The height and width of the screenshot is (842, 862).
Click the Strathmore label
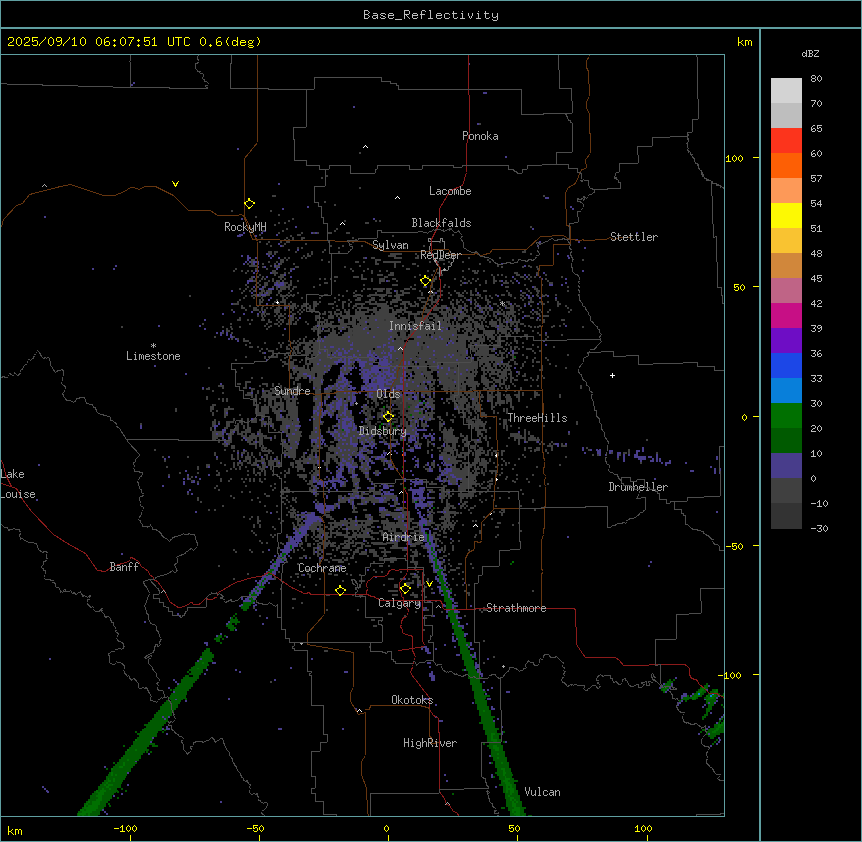coord(516,608)
